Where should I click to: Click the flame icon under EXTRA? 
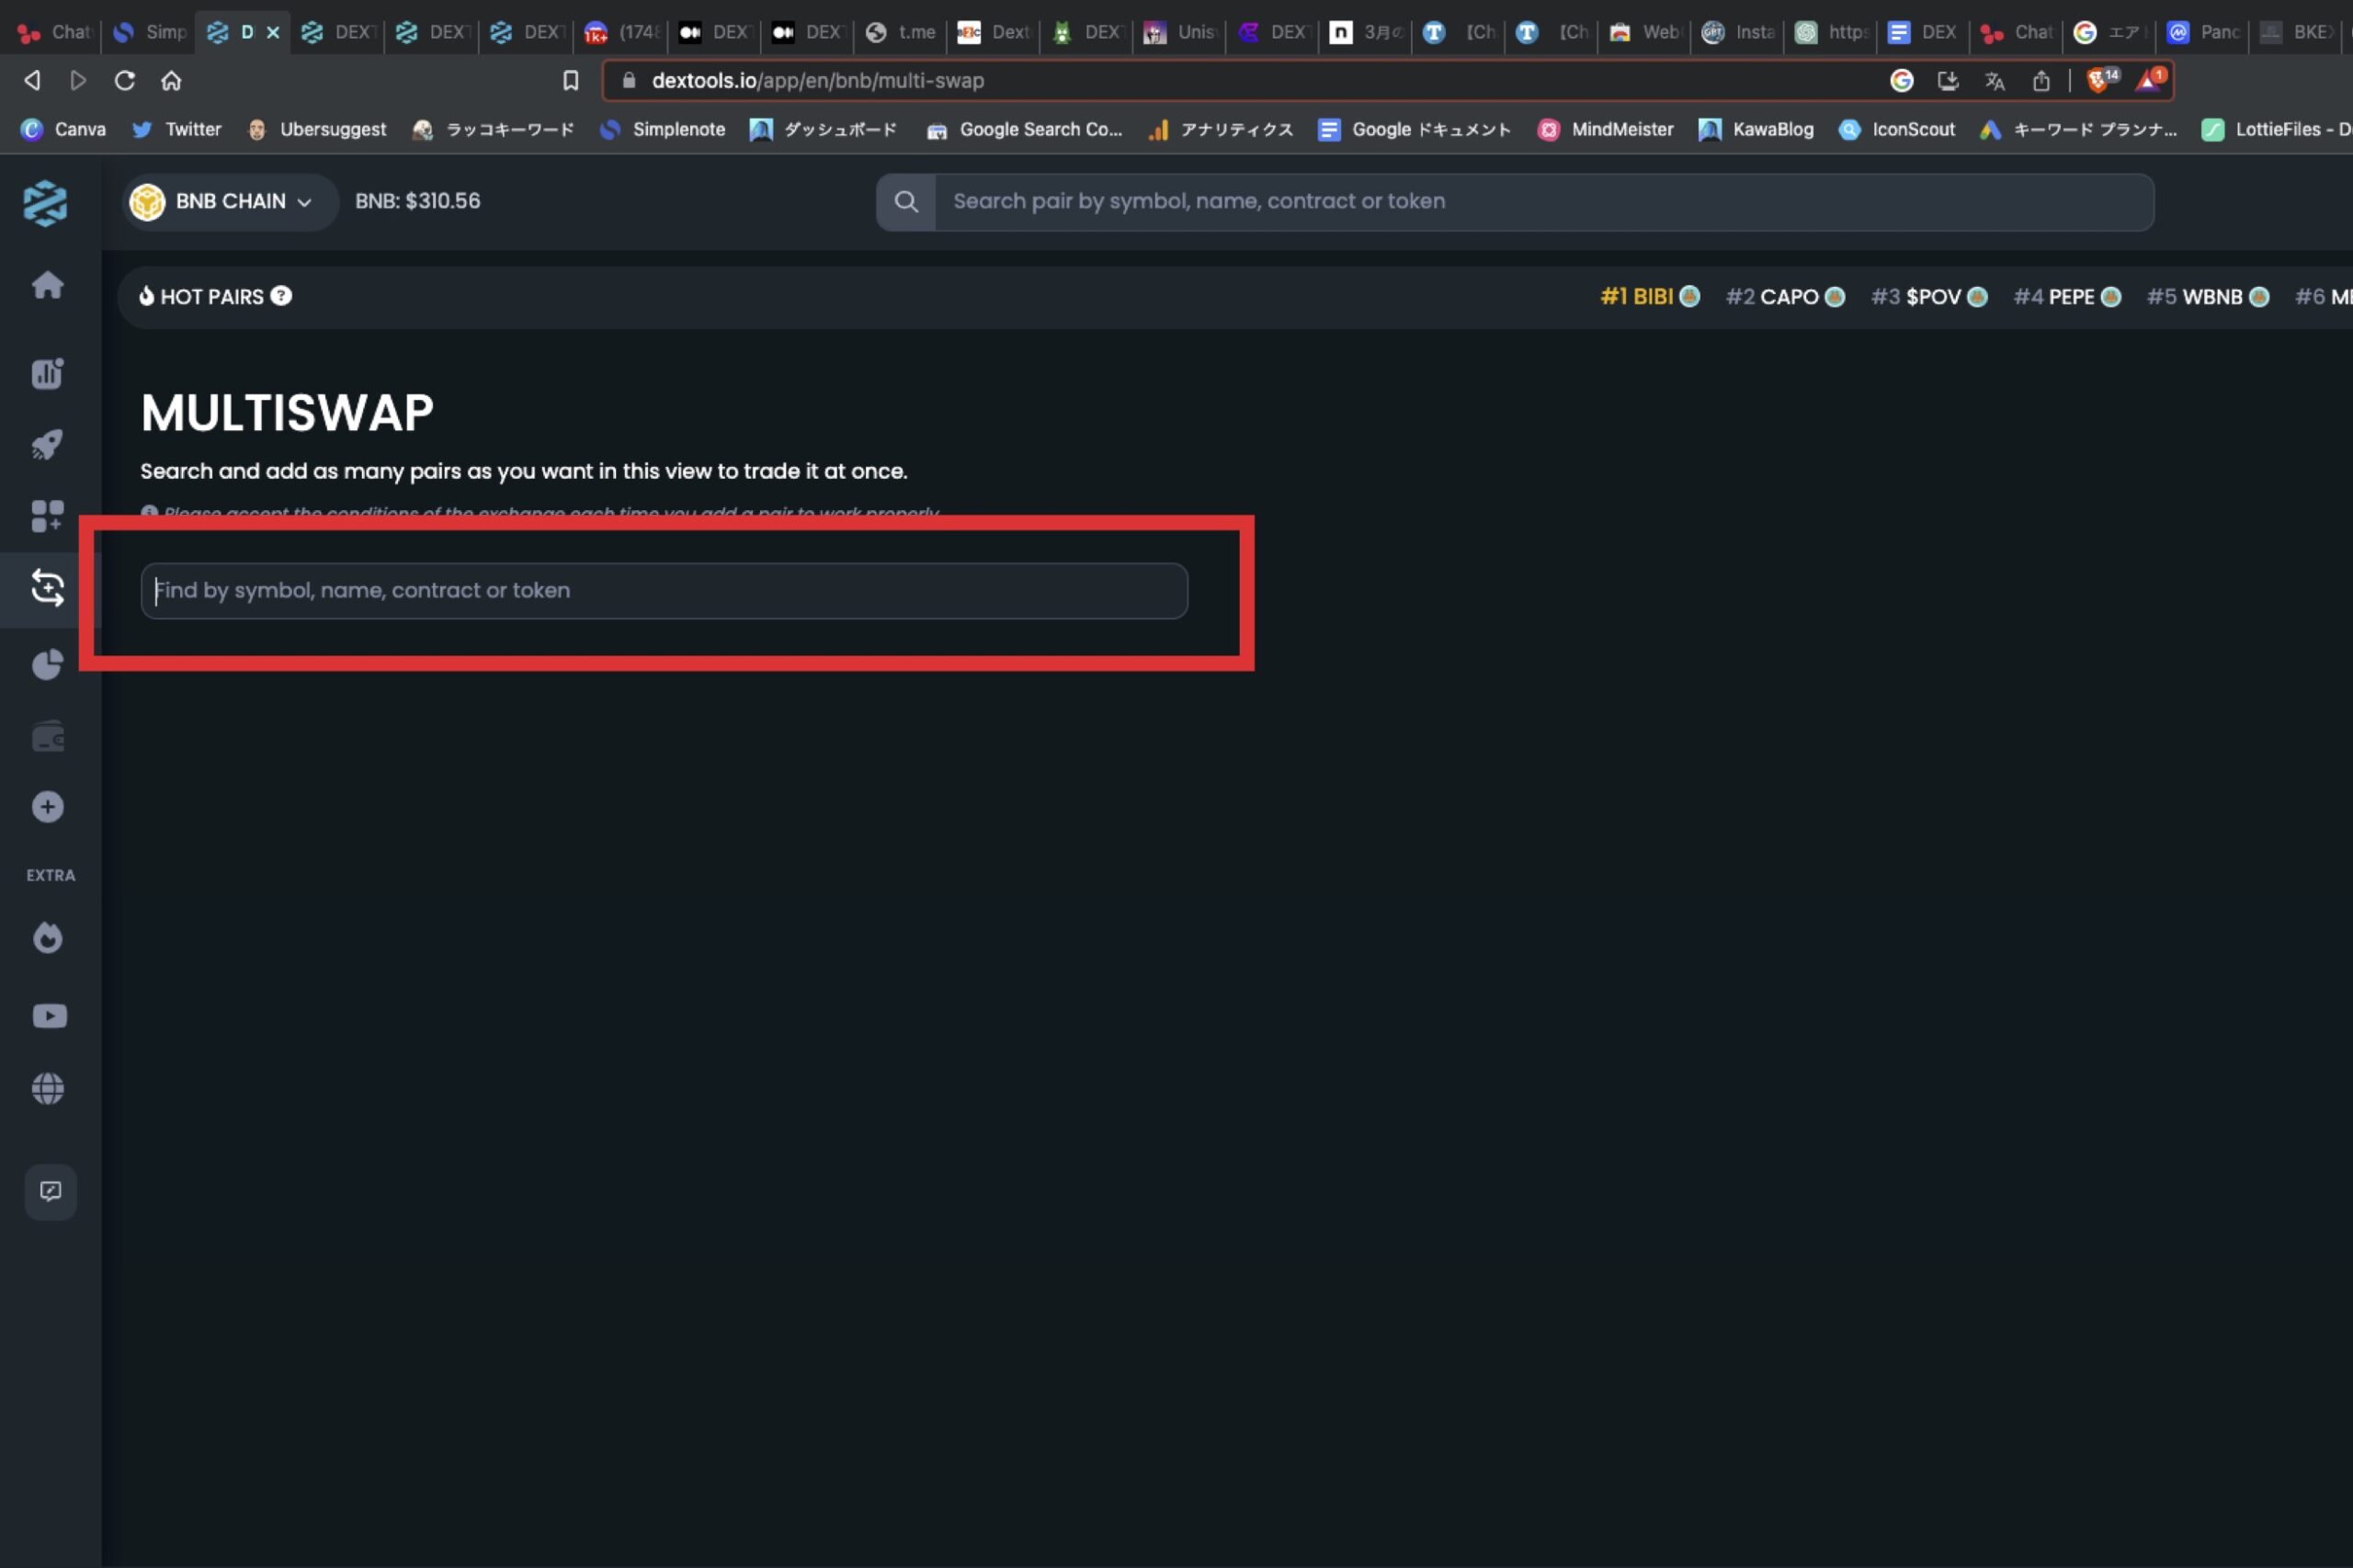pos(47,938)
